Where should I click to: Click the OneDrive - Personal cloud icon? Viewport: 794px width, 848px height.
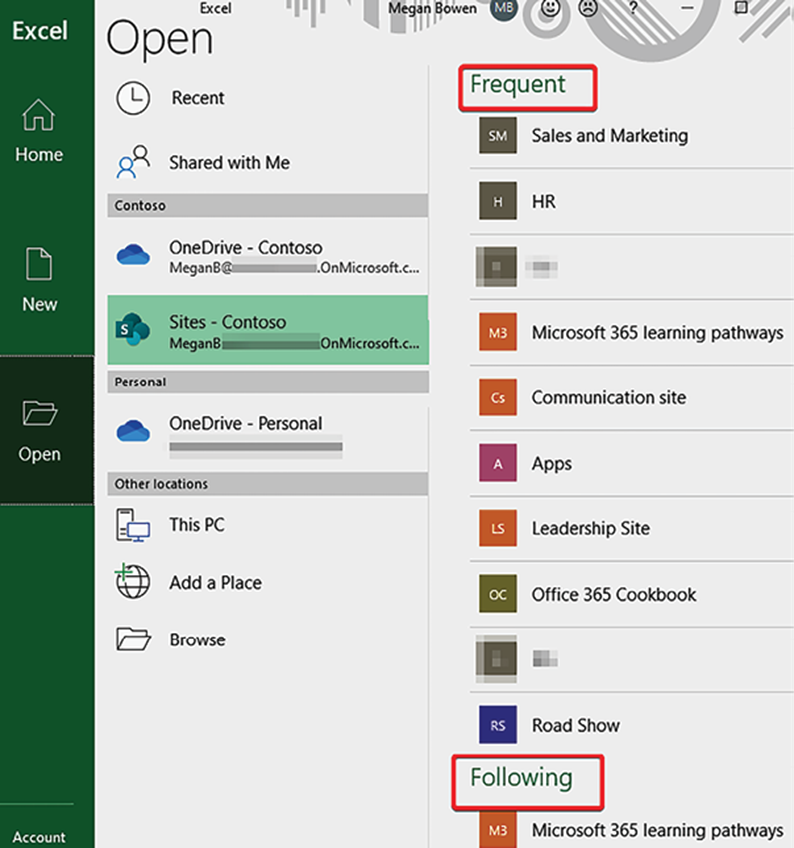(133, 431)
